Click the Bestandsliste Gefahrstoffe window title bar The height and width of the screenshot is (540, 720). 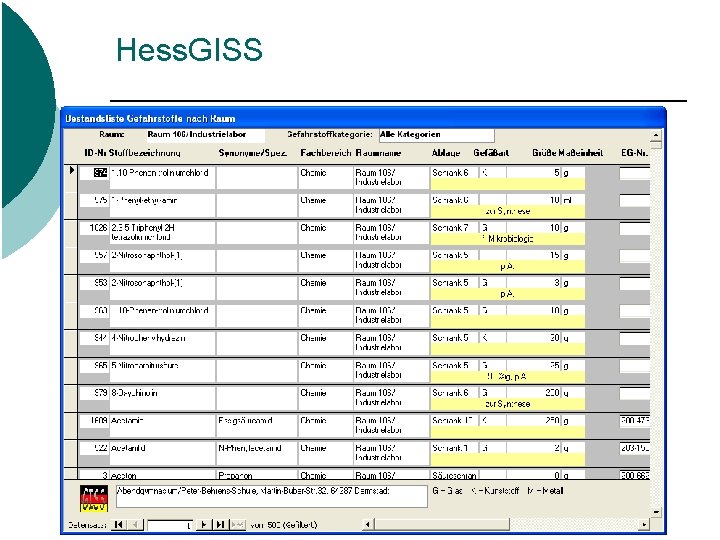tap(363, 118)
